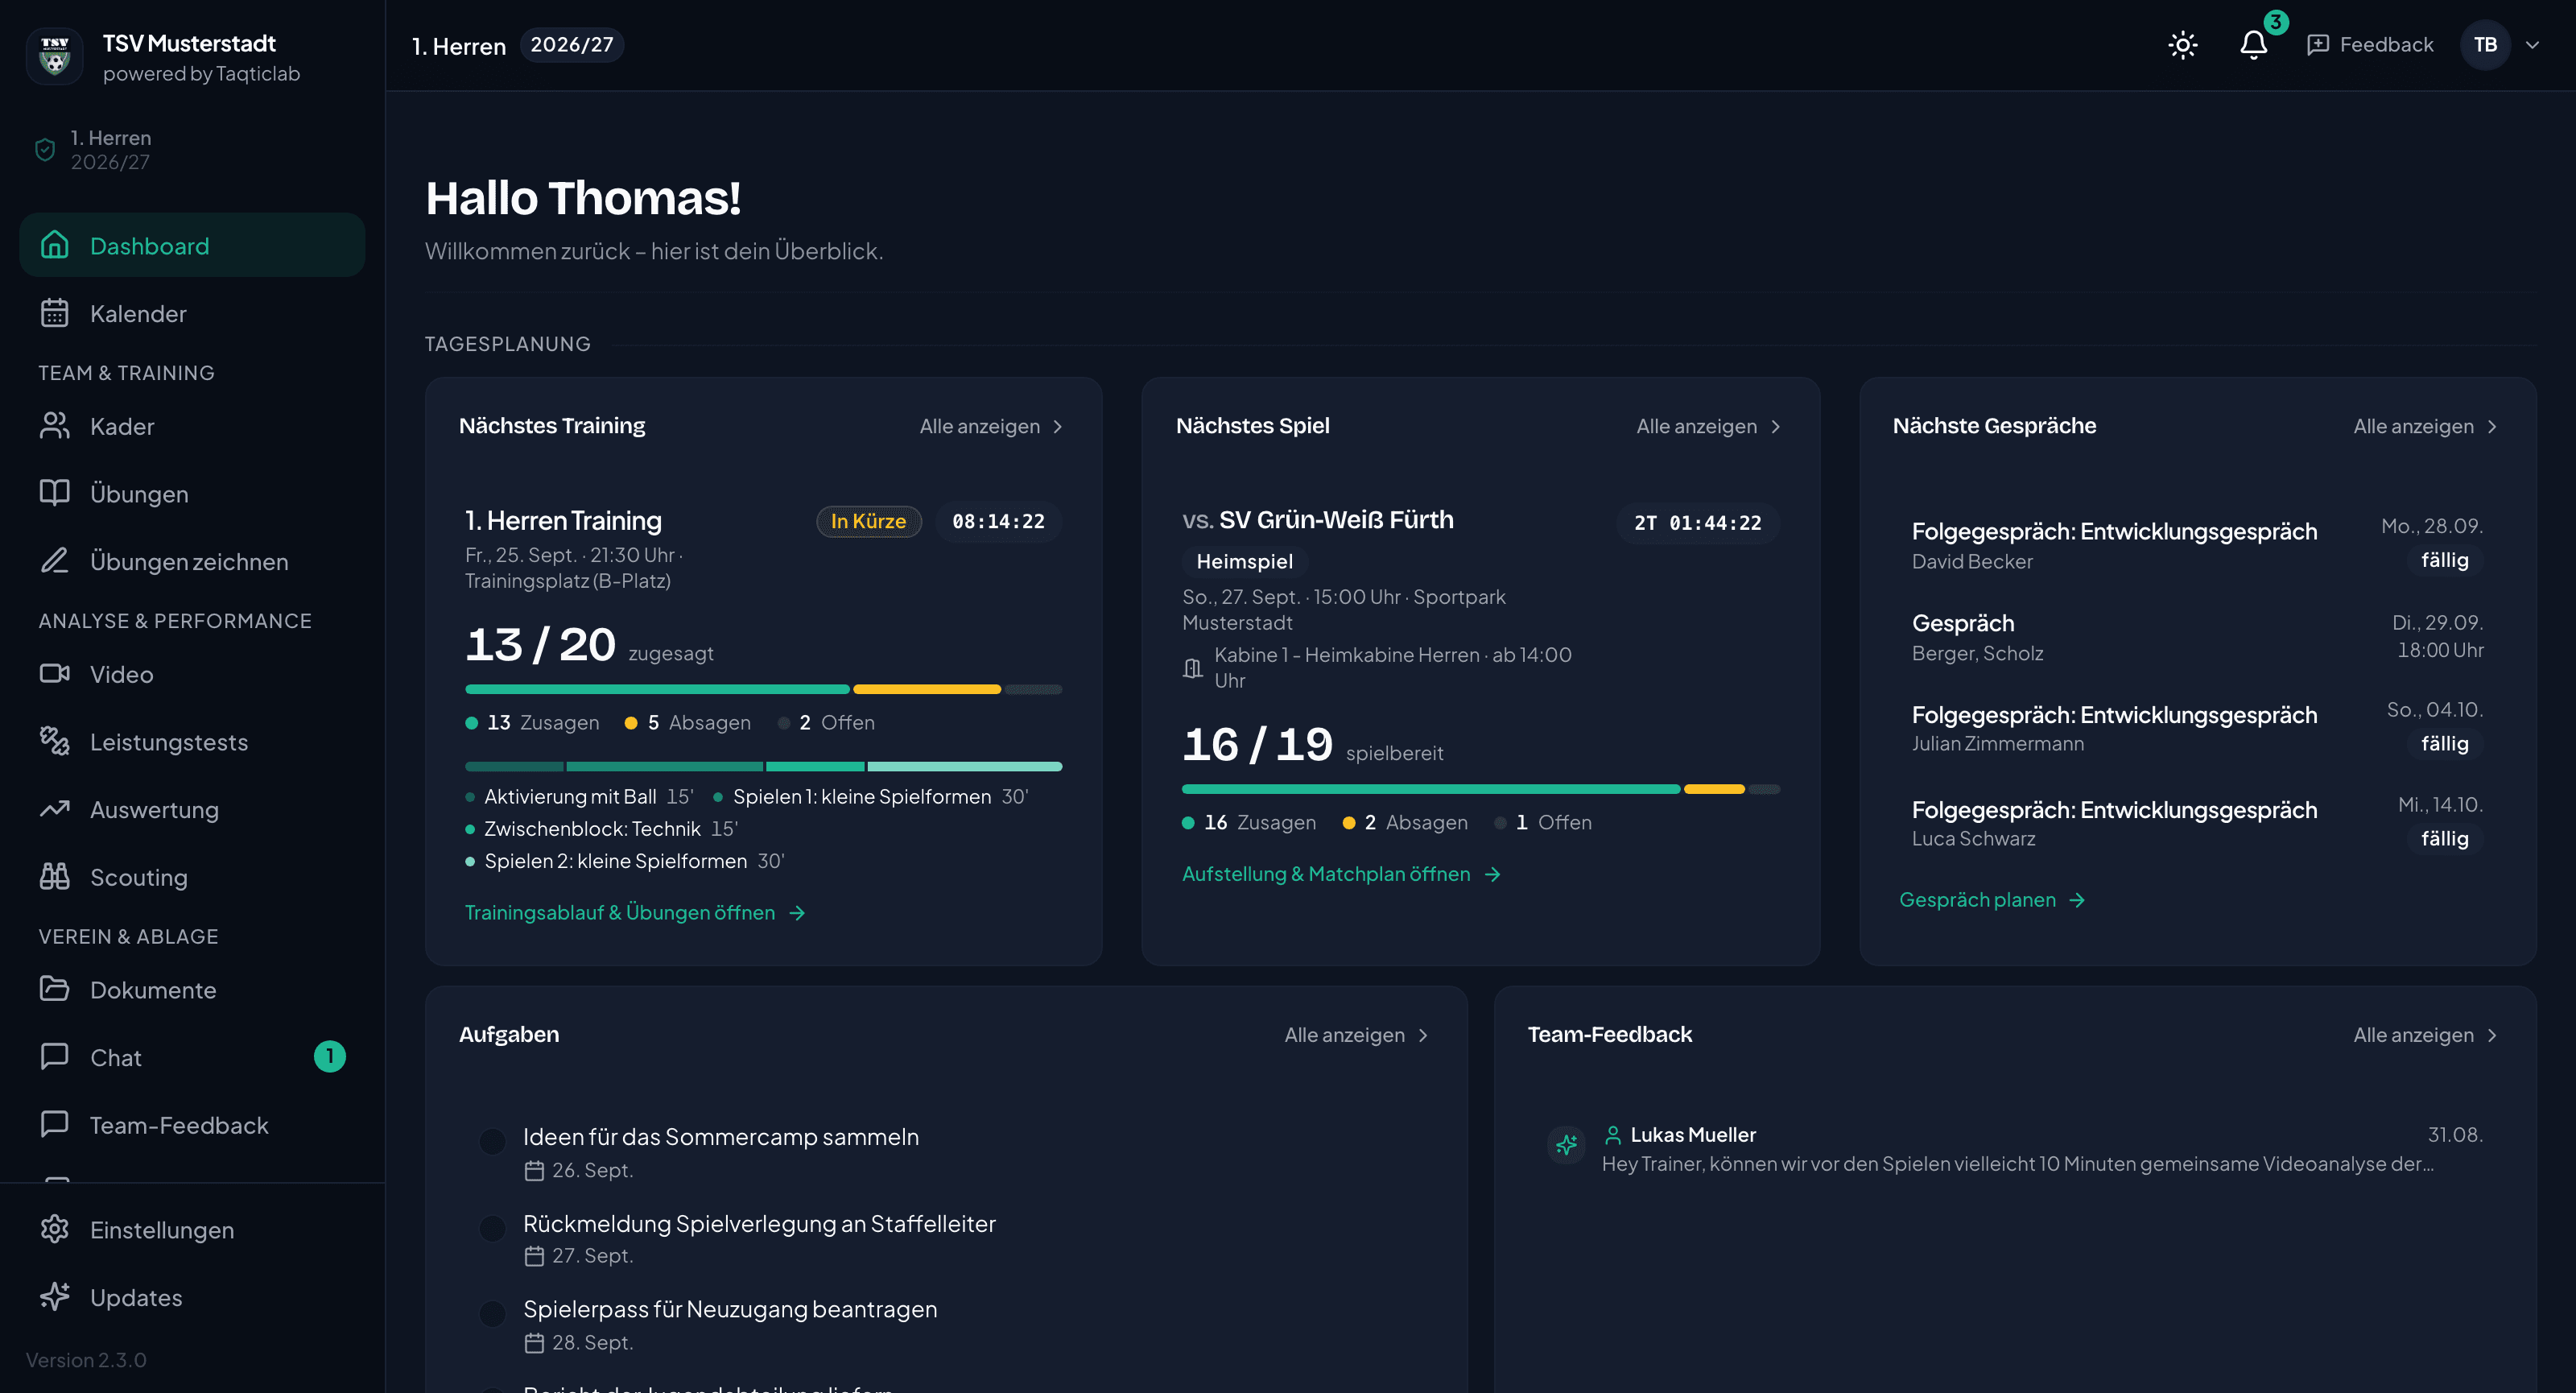Check off task Ideen für das Sommercamp sammeln
2576x1393 pixels.
[492, 1141]
